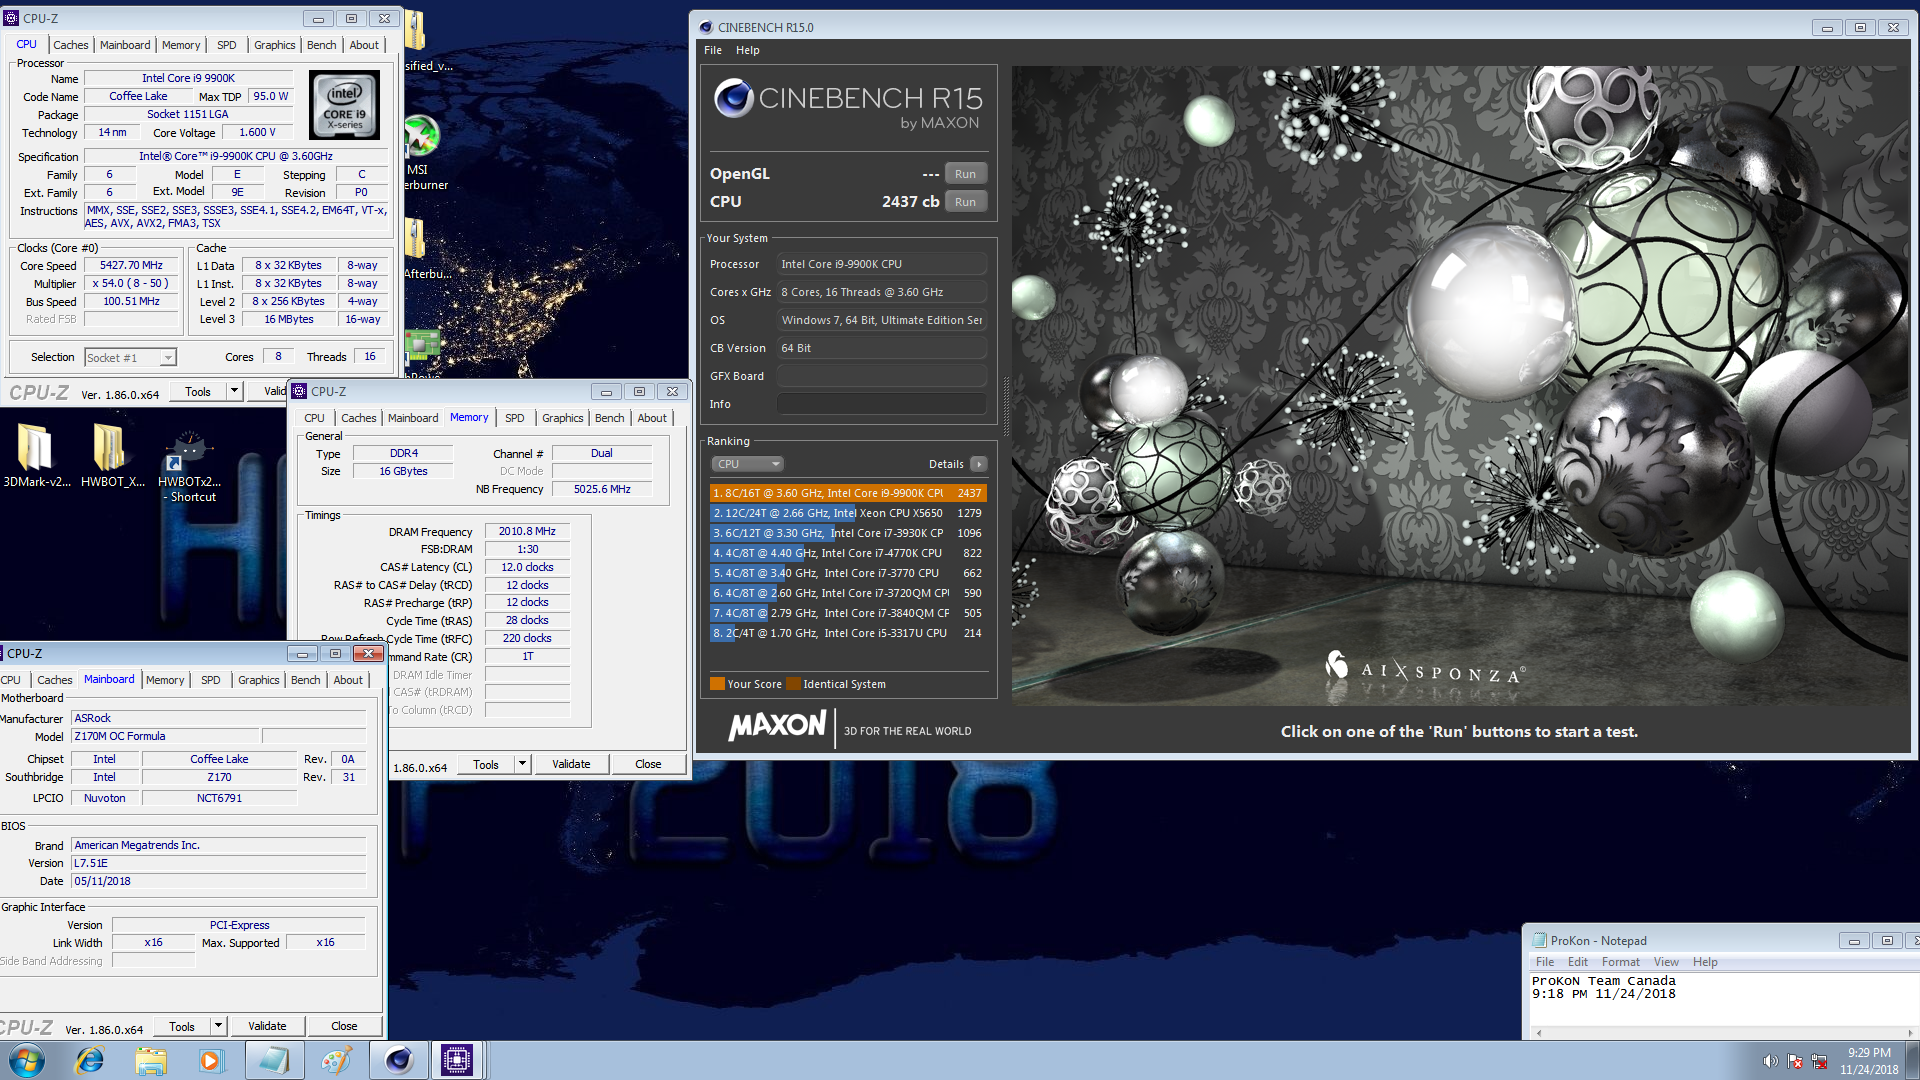The height and width of the screenshot is (1080, 1920).
Task: Click the Cinebench R15 logo sphere
Action: point(733,98)
